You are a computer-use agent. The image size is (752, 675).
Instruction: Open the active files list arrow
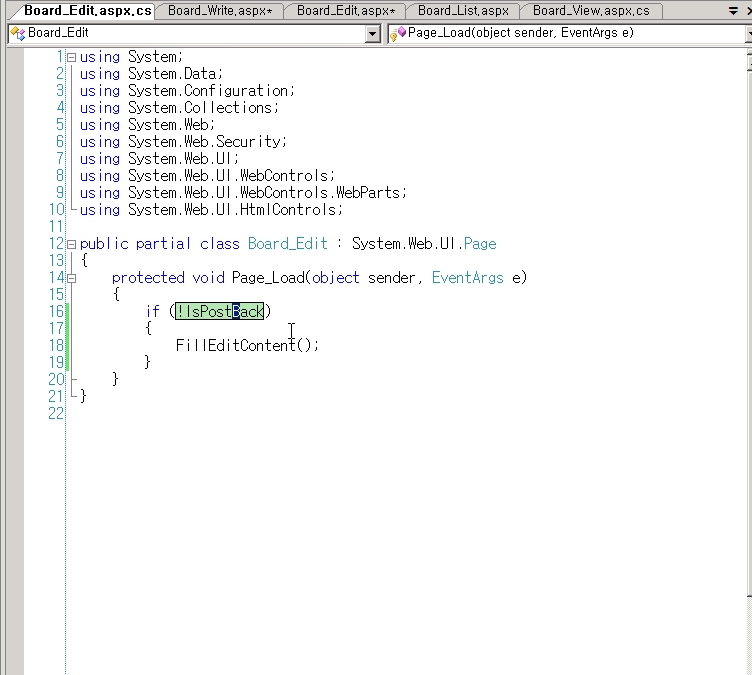[733, 11]
